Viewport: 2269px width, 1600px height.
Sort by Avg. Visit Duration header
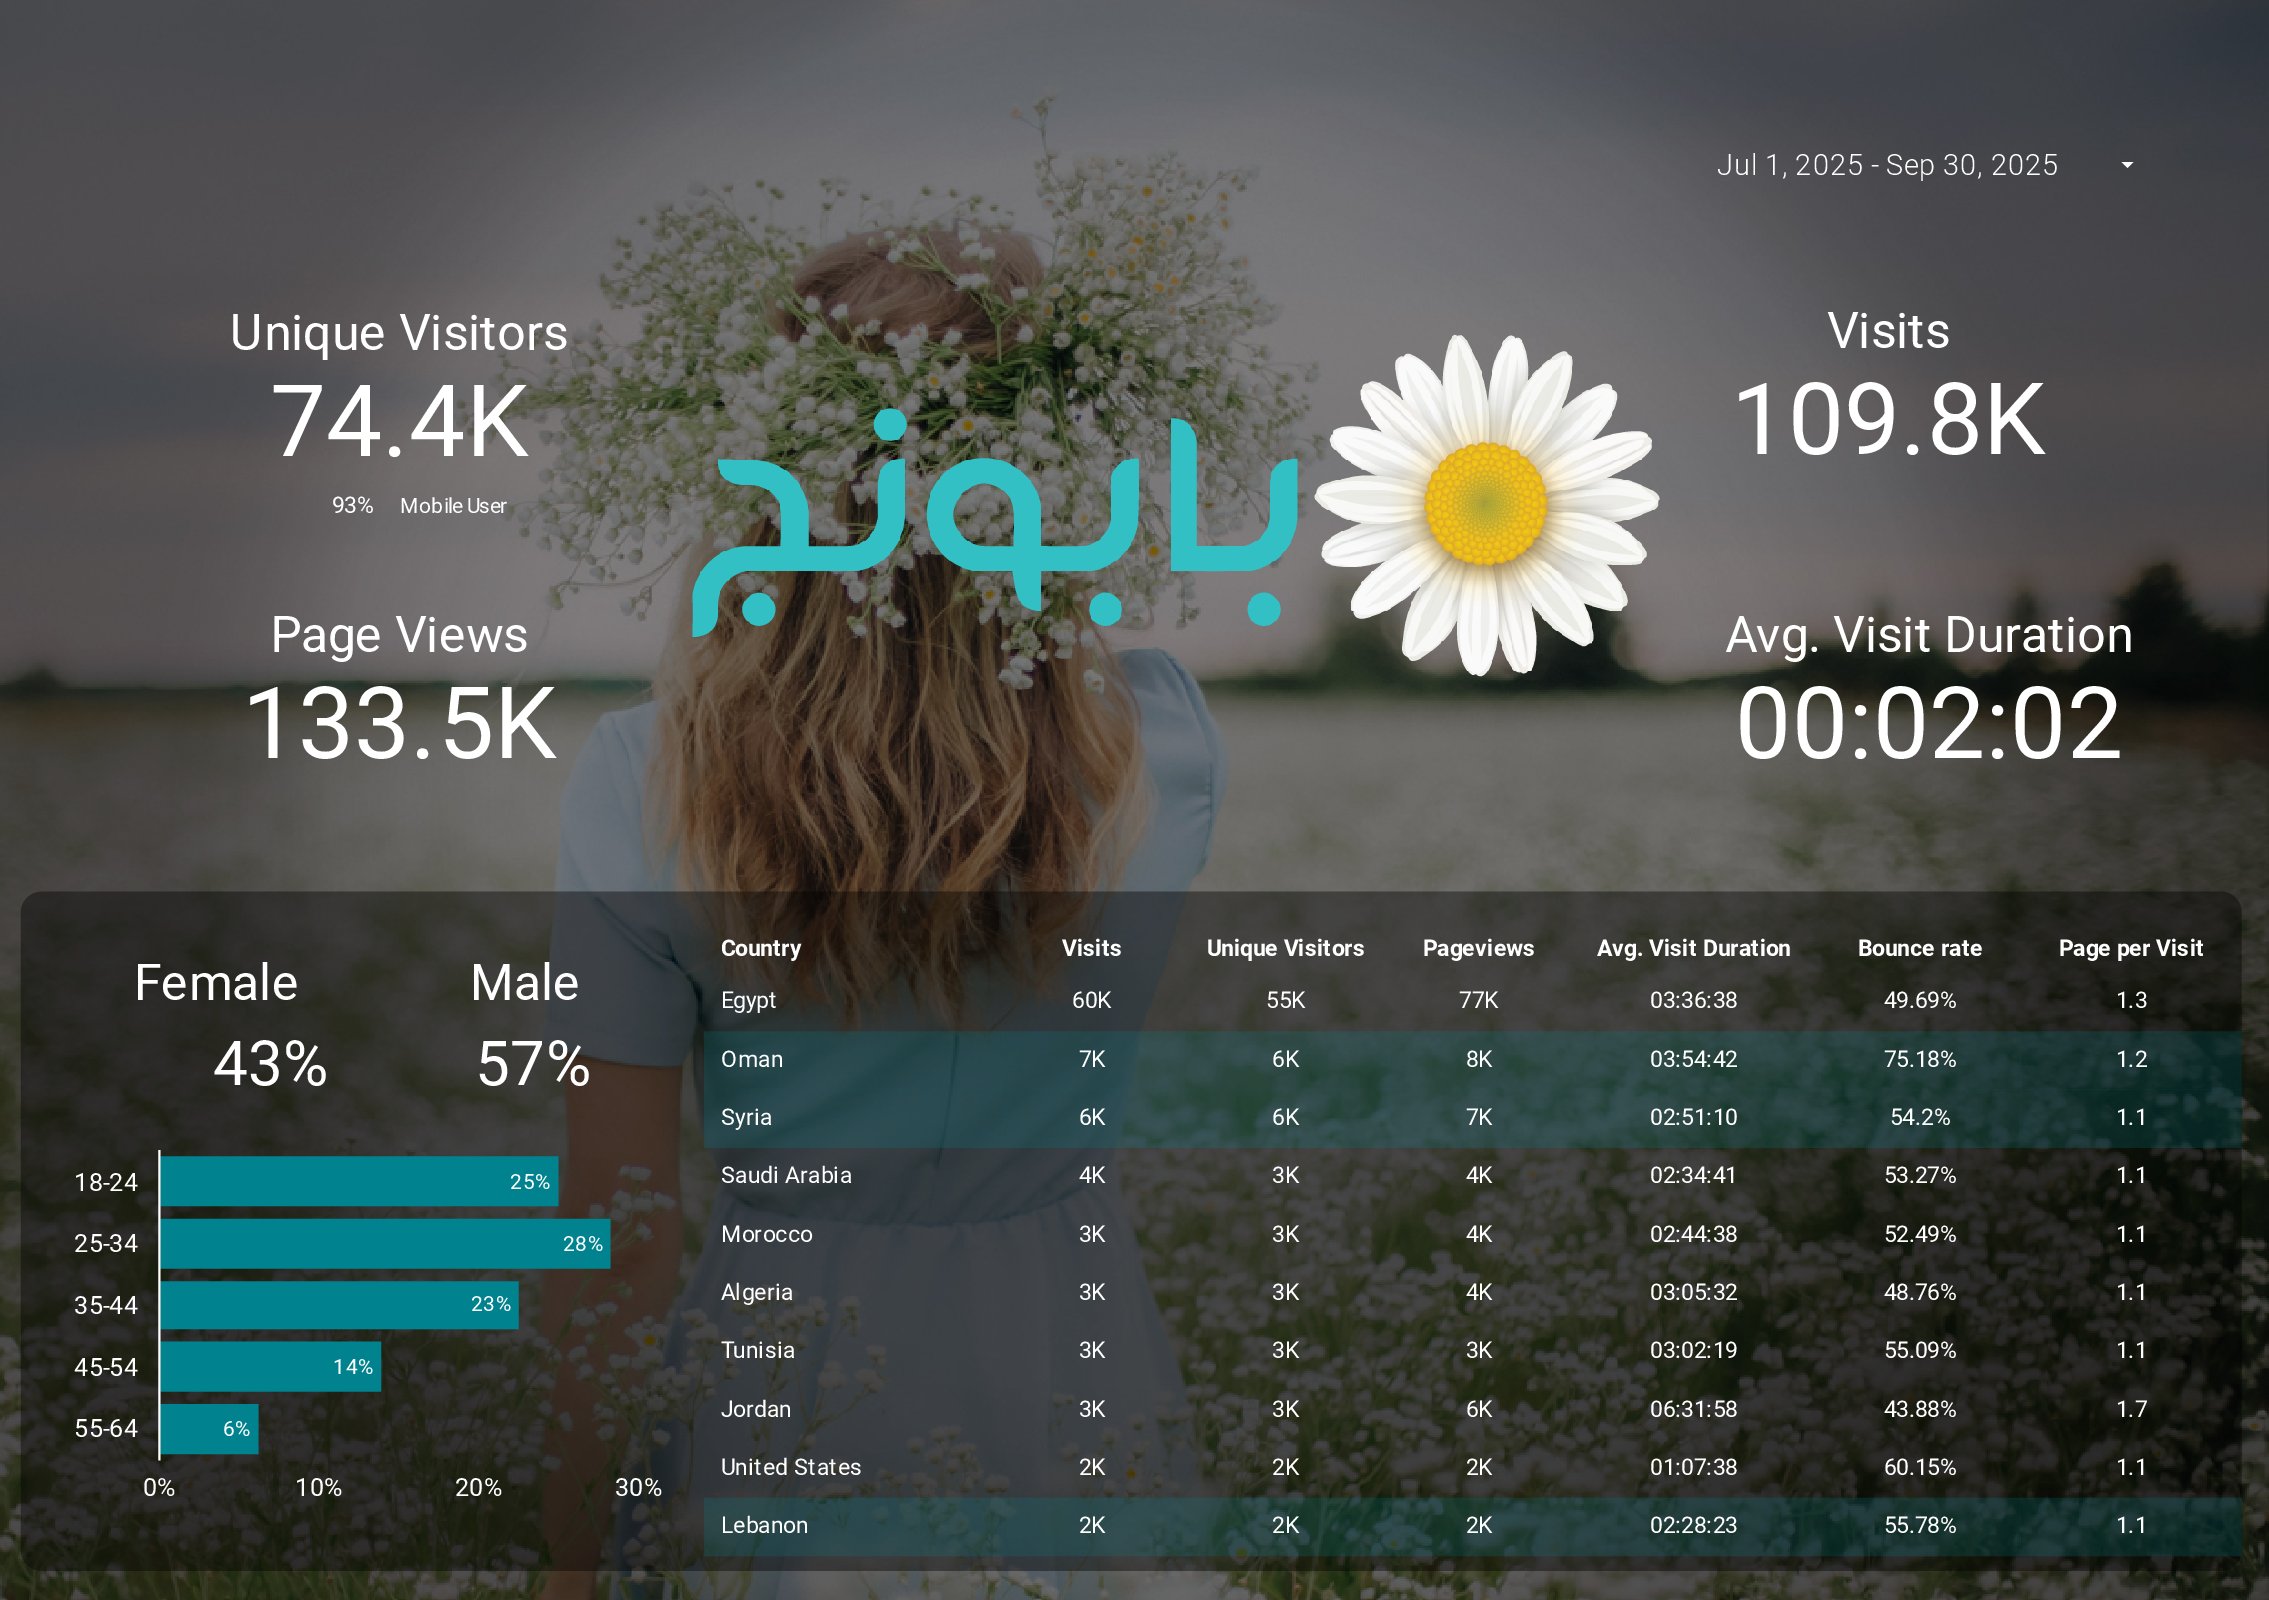point(1692,948)
